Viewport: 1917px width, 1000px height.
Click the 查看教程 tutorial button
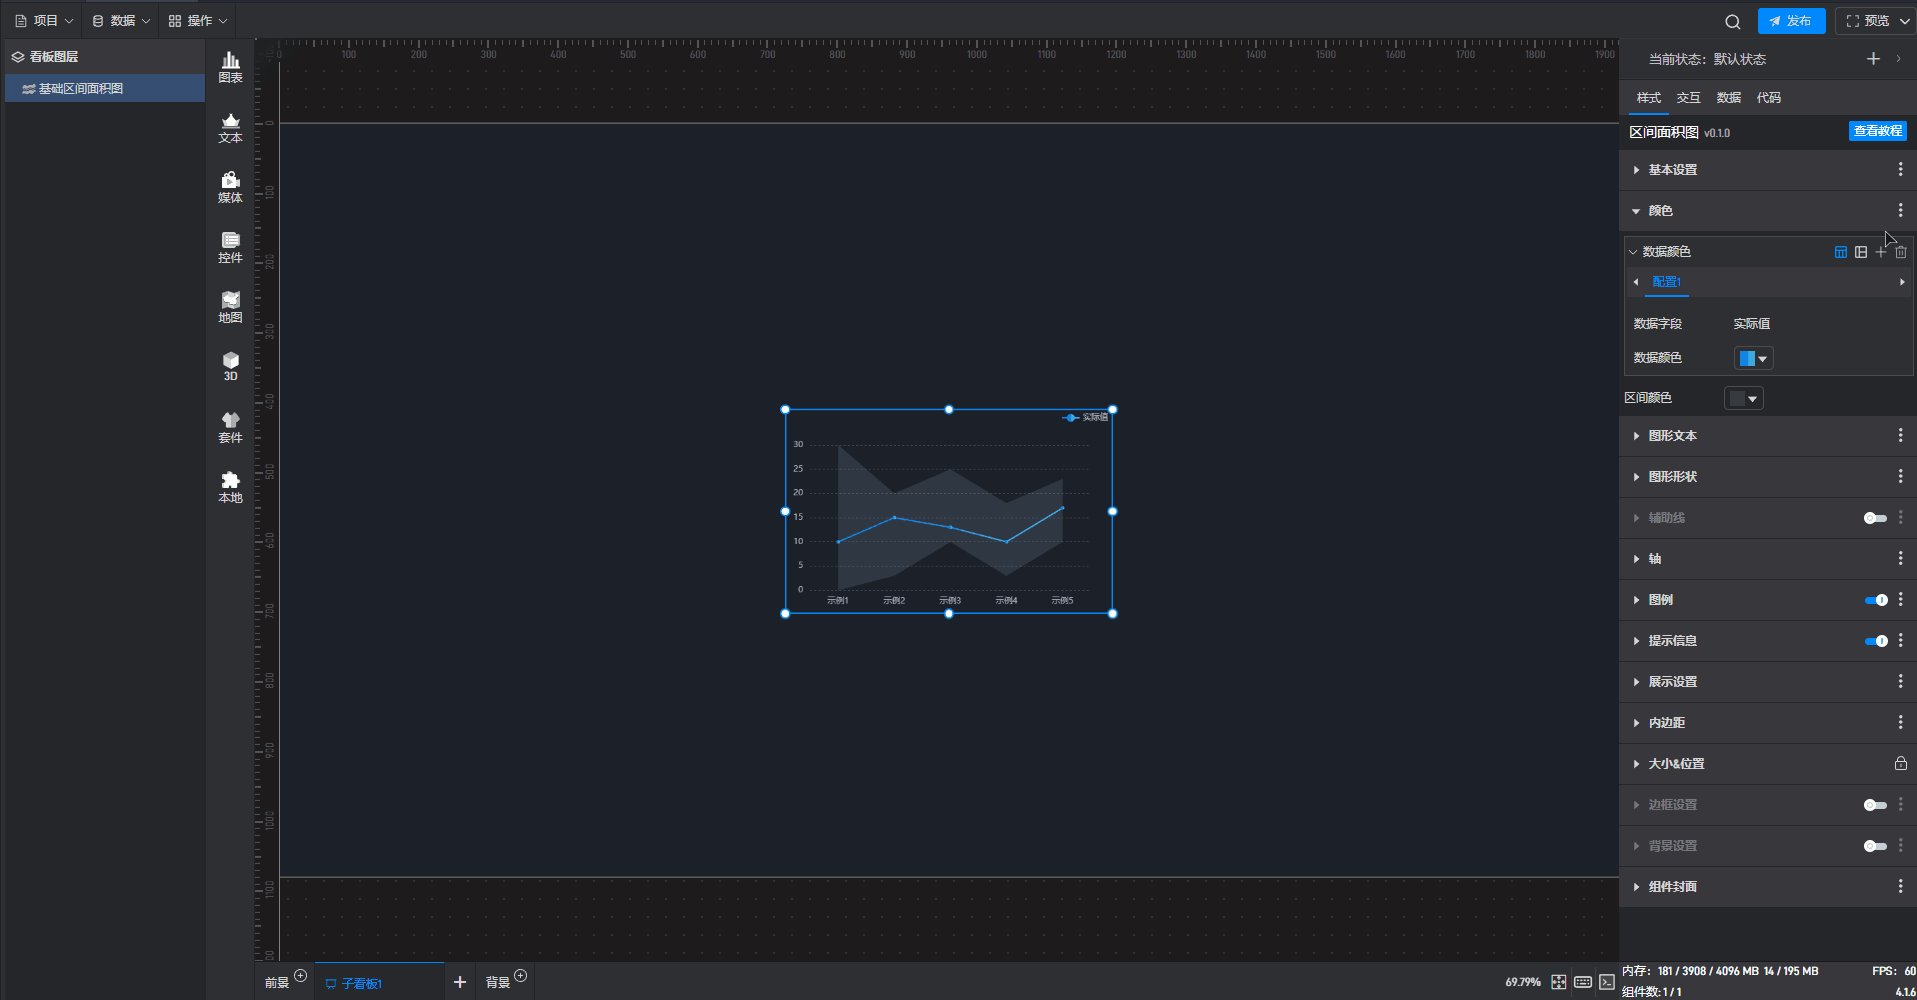point(1877,131)
